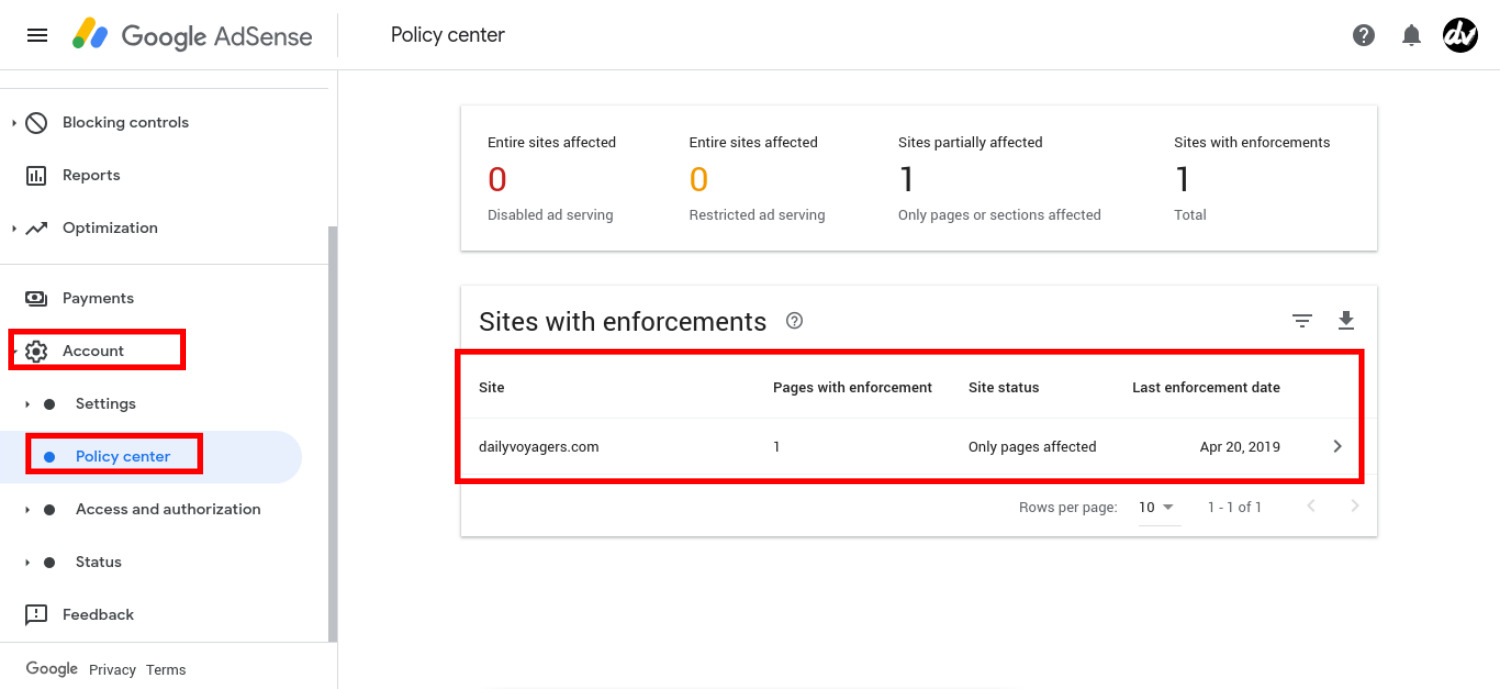Click the Only pages affected status cell
Image resolution: width=1500 pixels, height=689 pixels.
1032,447
